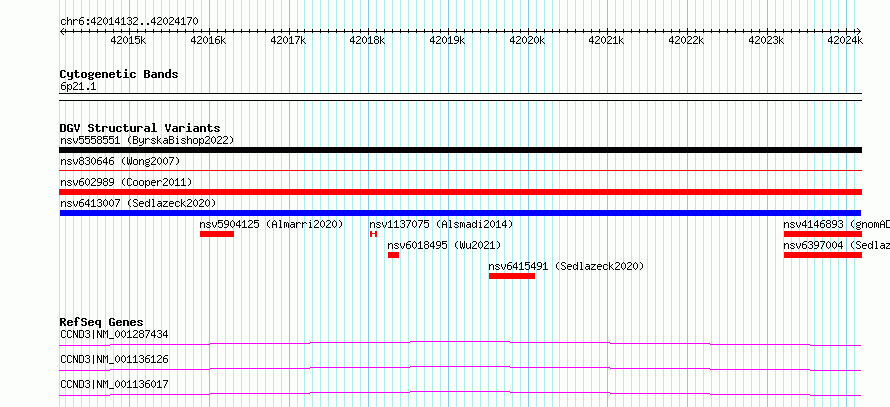Open the nsv5558551 (ByrskaBishop2022) label
Screen dimensions: 890x407
coord(147,140)
